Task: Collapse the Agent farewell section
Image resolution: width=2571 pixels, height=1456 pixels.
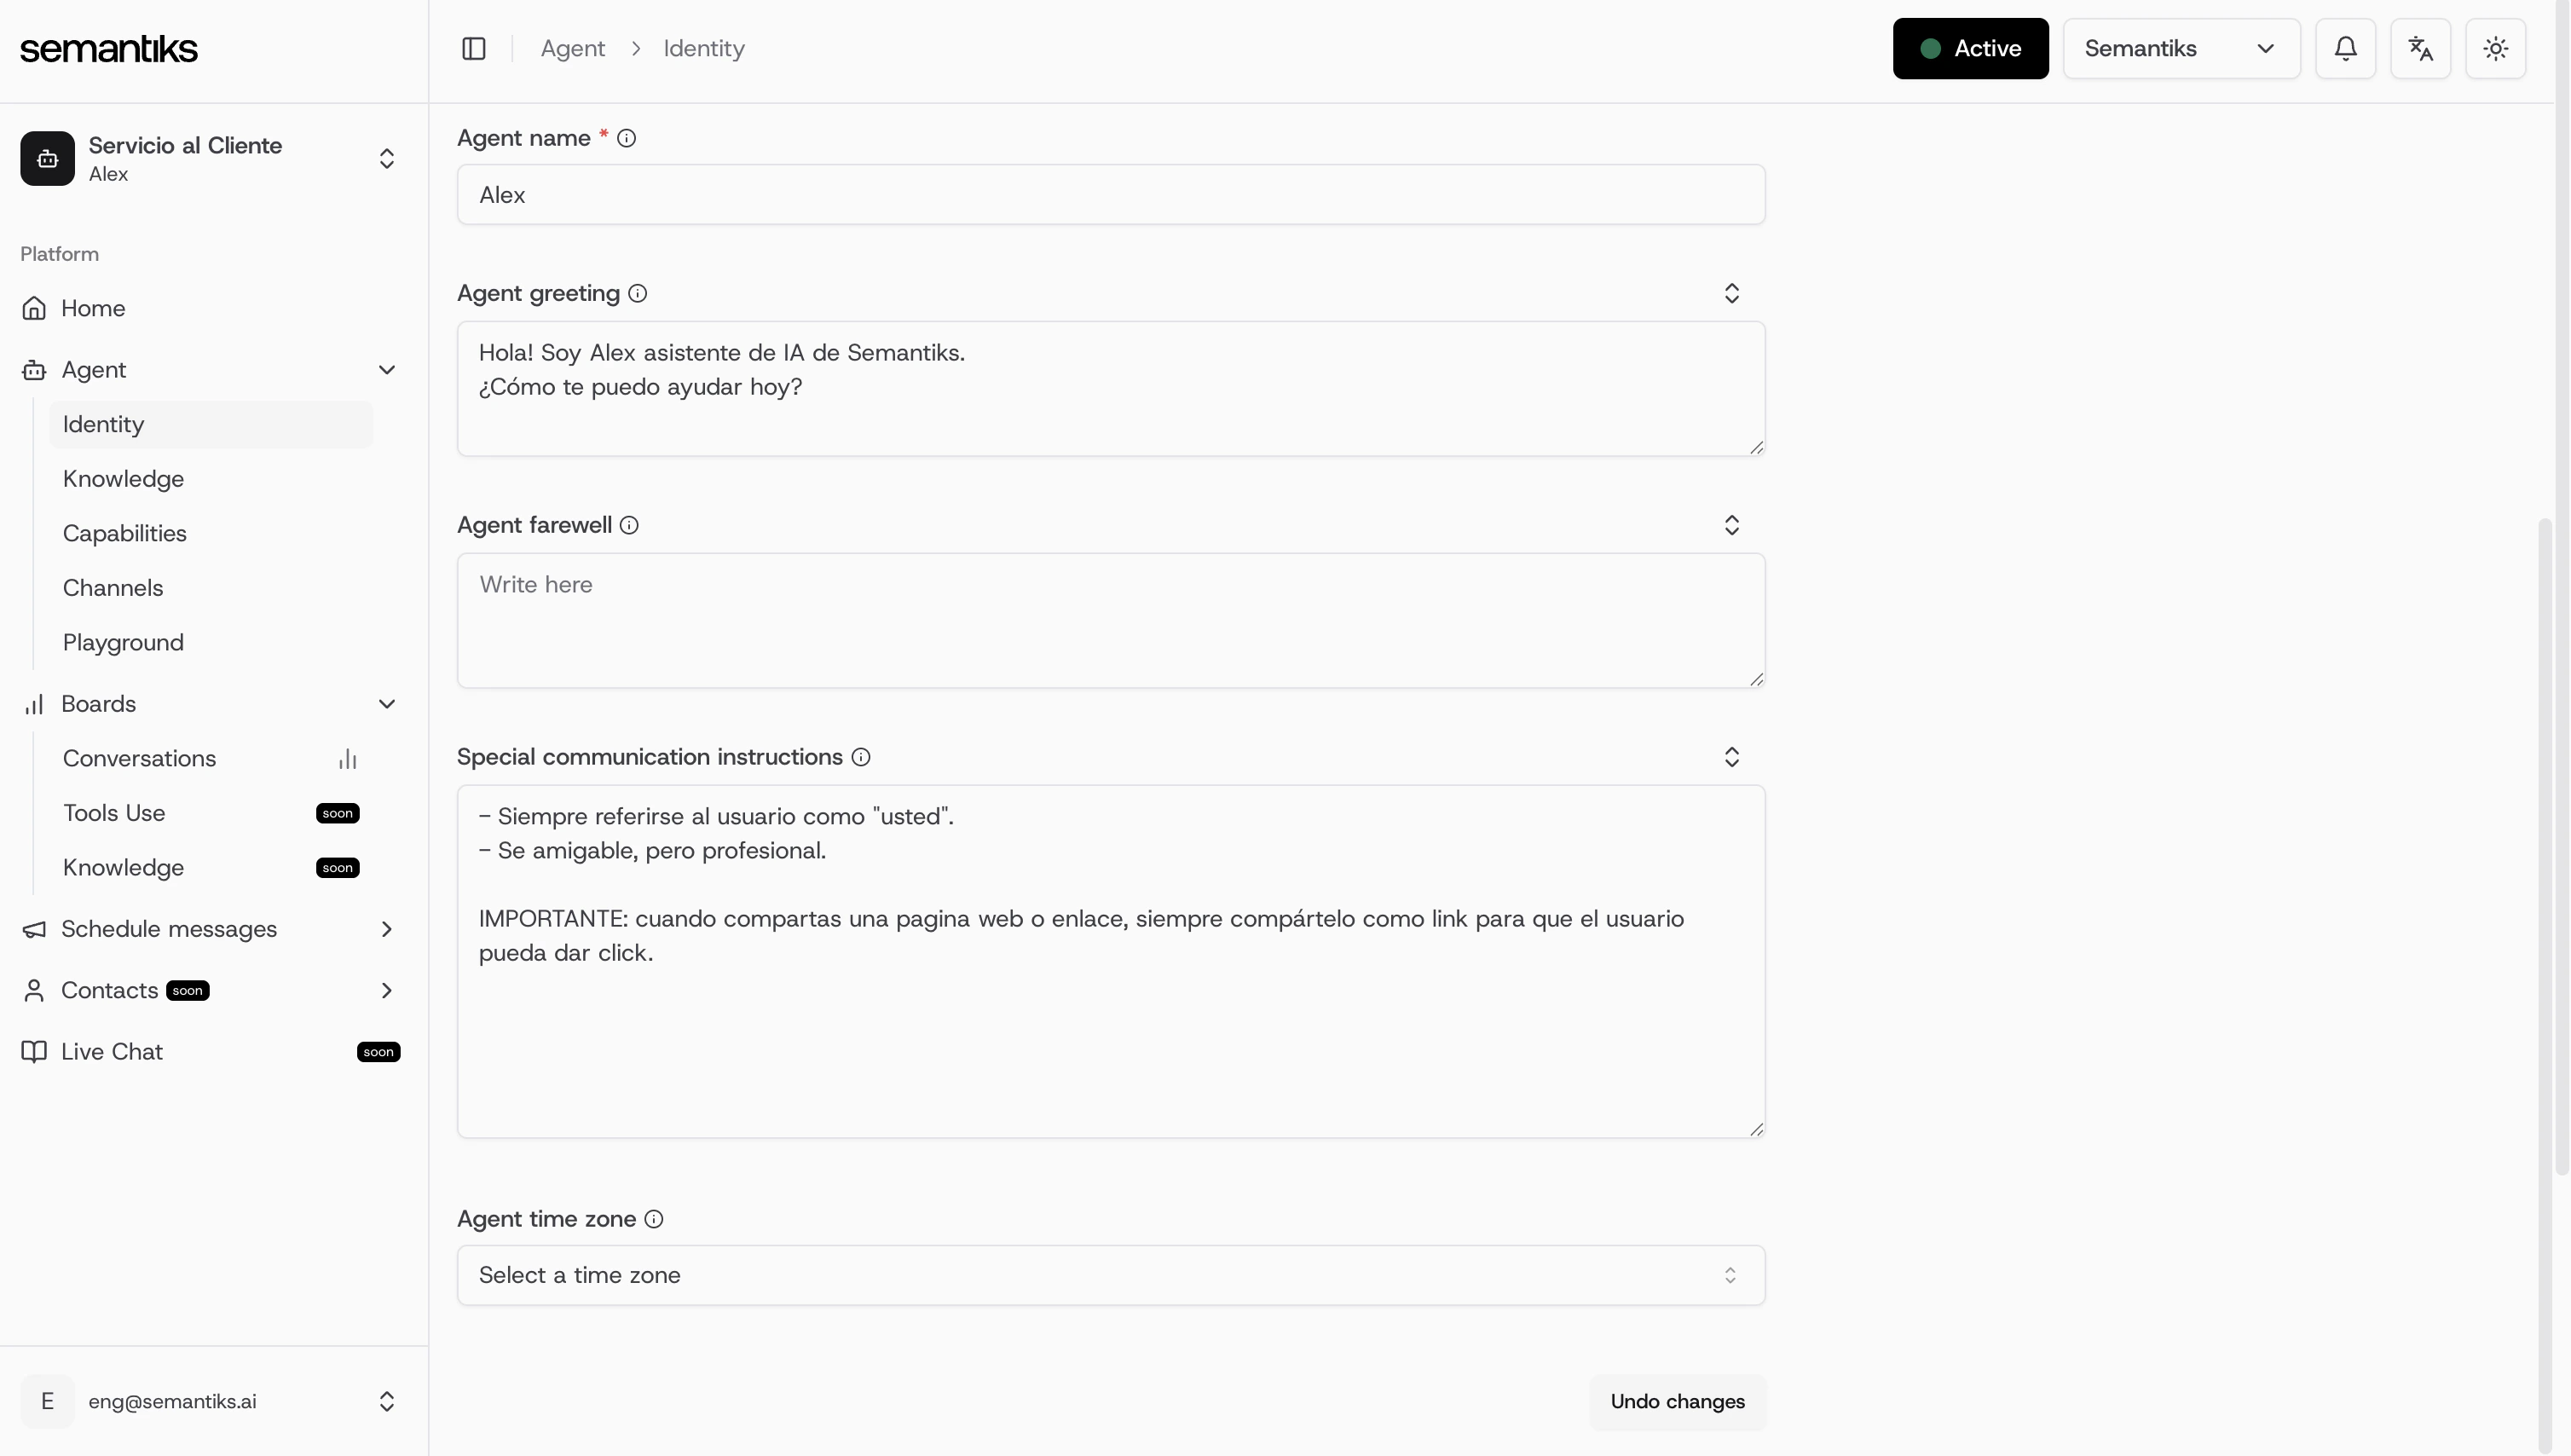Action: pos(1731,525)
